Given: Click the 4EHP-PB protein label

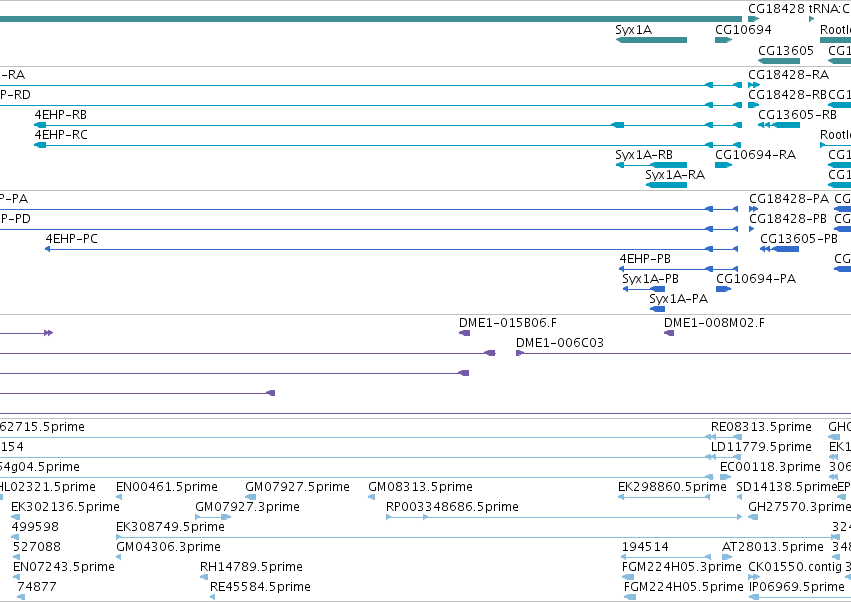Looking at the screenshot, I should click(x=645, y=259).
